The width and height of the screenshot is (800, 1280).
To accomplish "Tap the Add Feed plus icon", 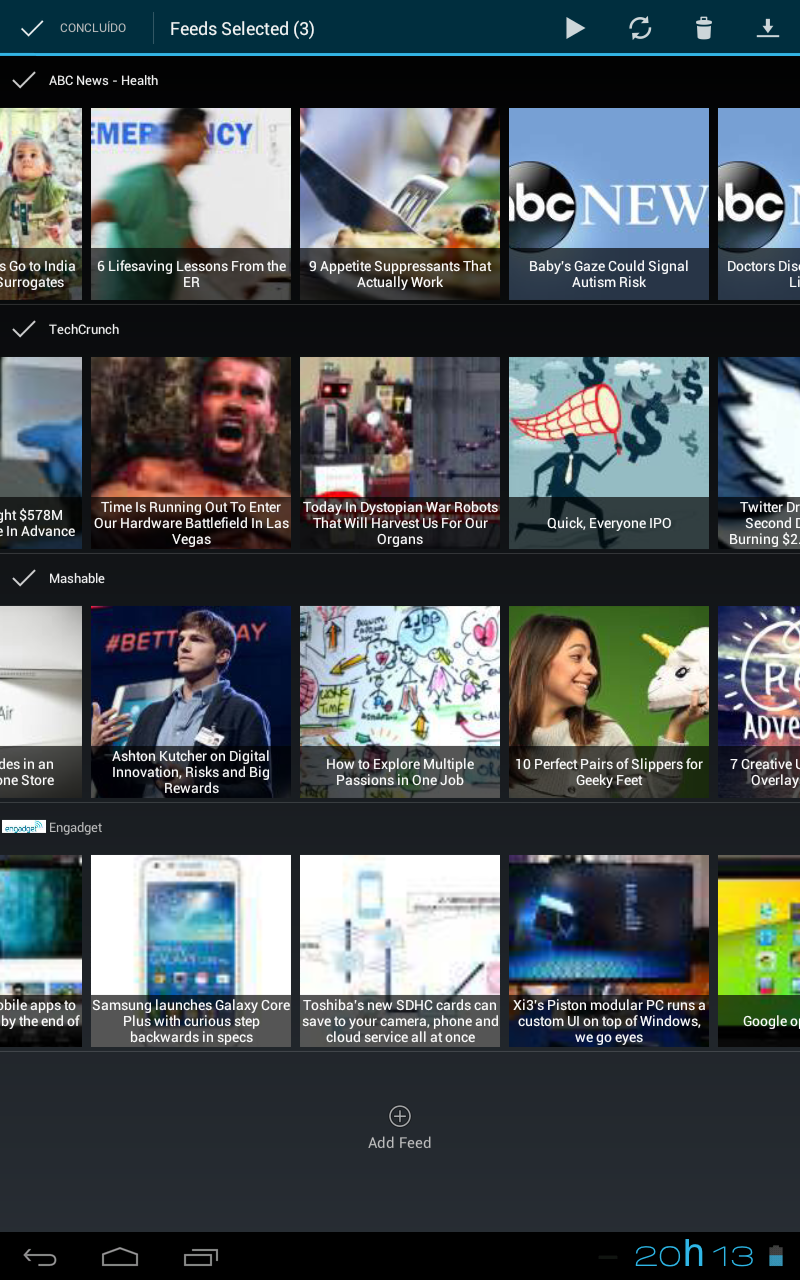I will click(400, 1116).
